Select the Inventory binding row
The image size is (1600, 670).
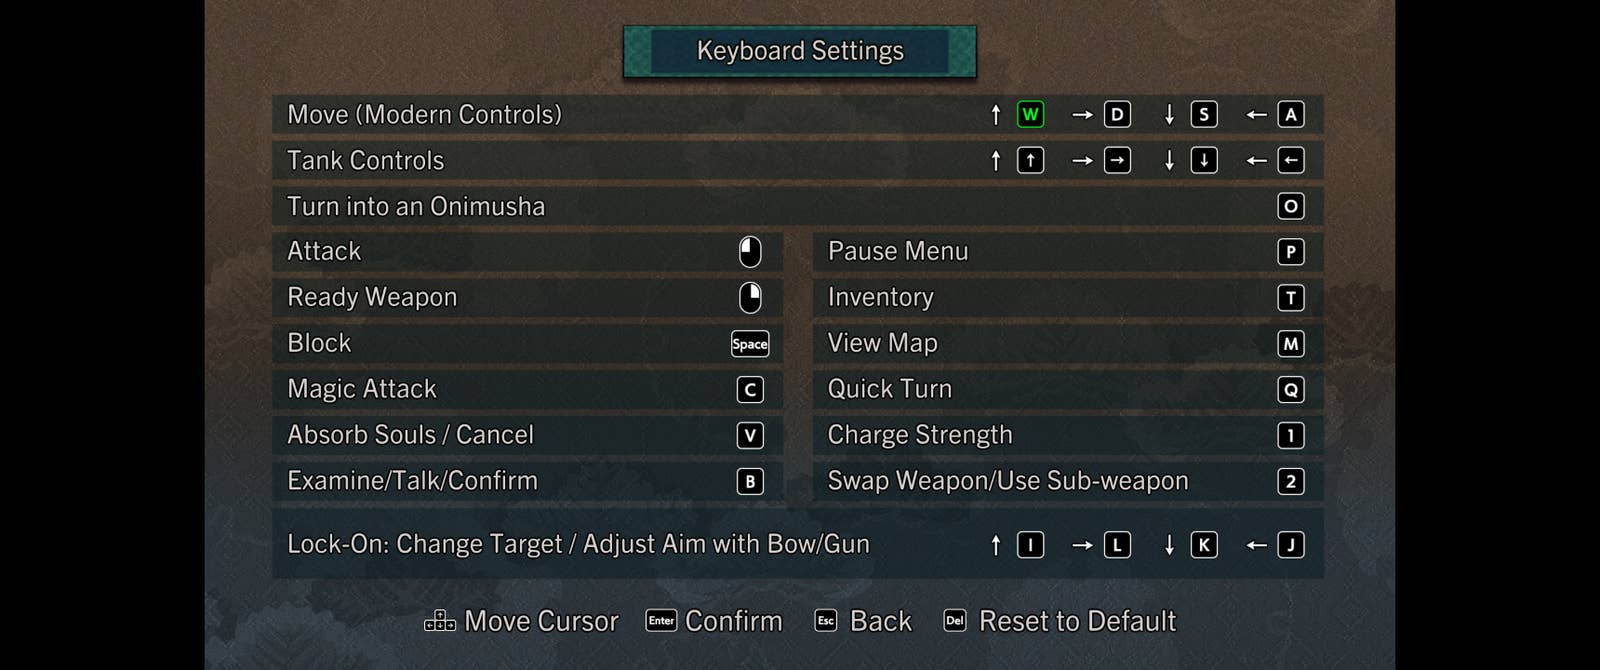click(x=1067, y=298)
